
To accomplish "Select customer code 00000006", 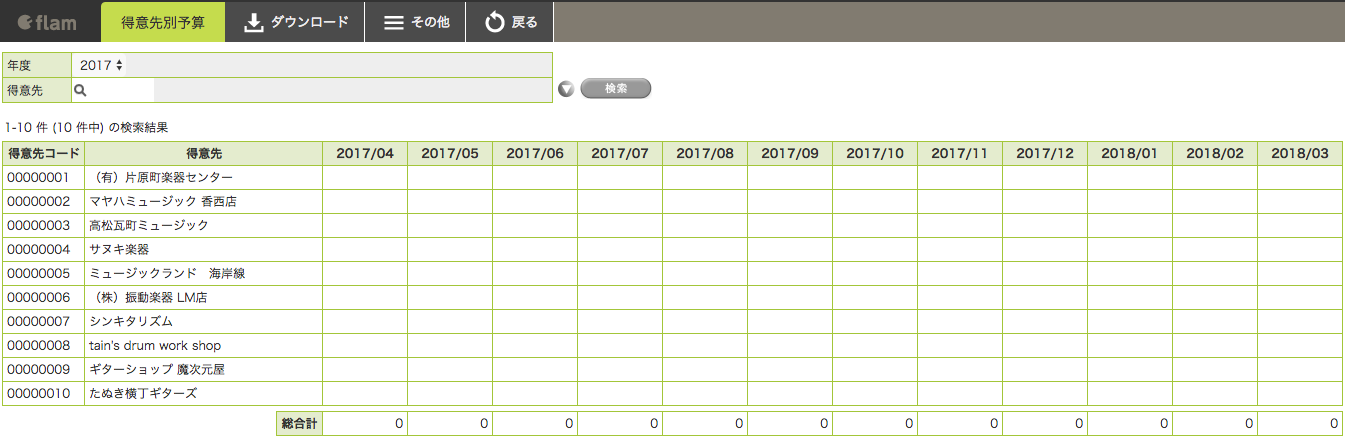I will coord(39,298).
